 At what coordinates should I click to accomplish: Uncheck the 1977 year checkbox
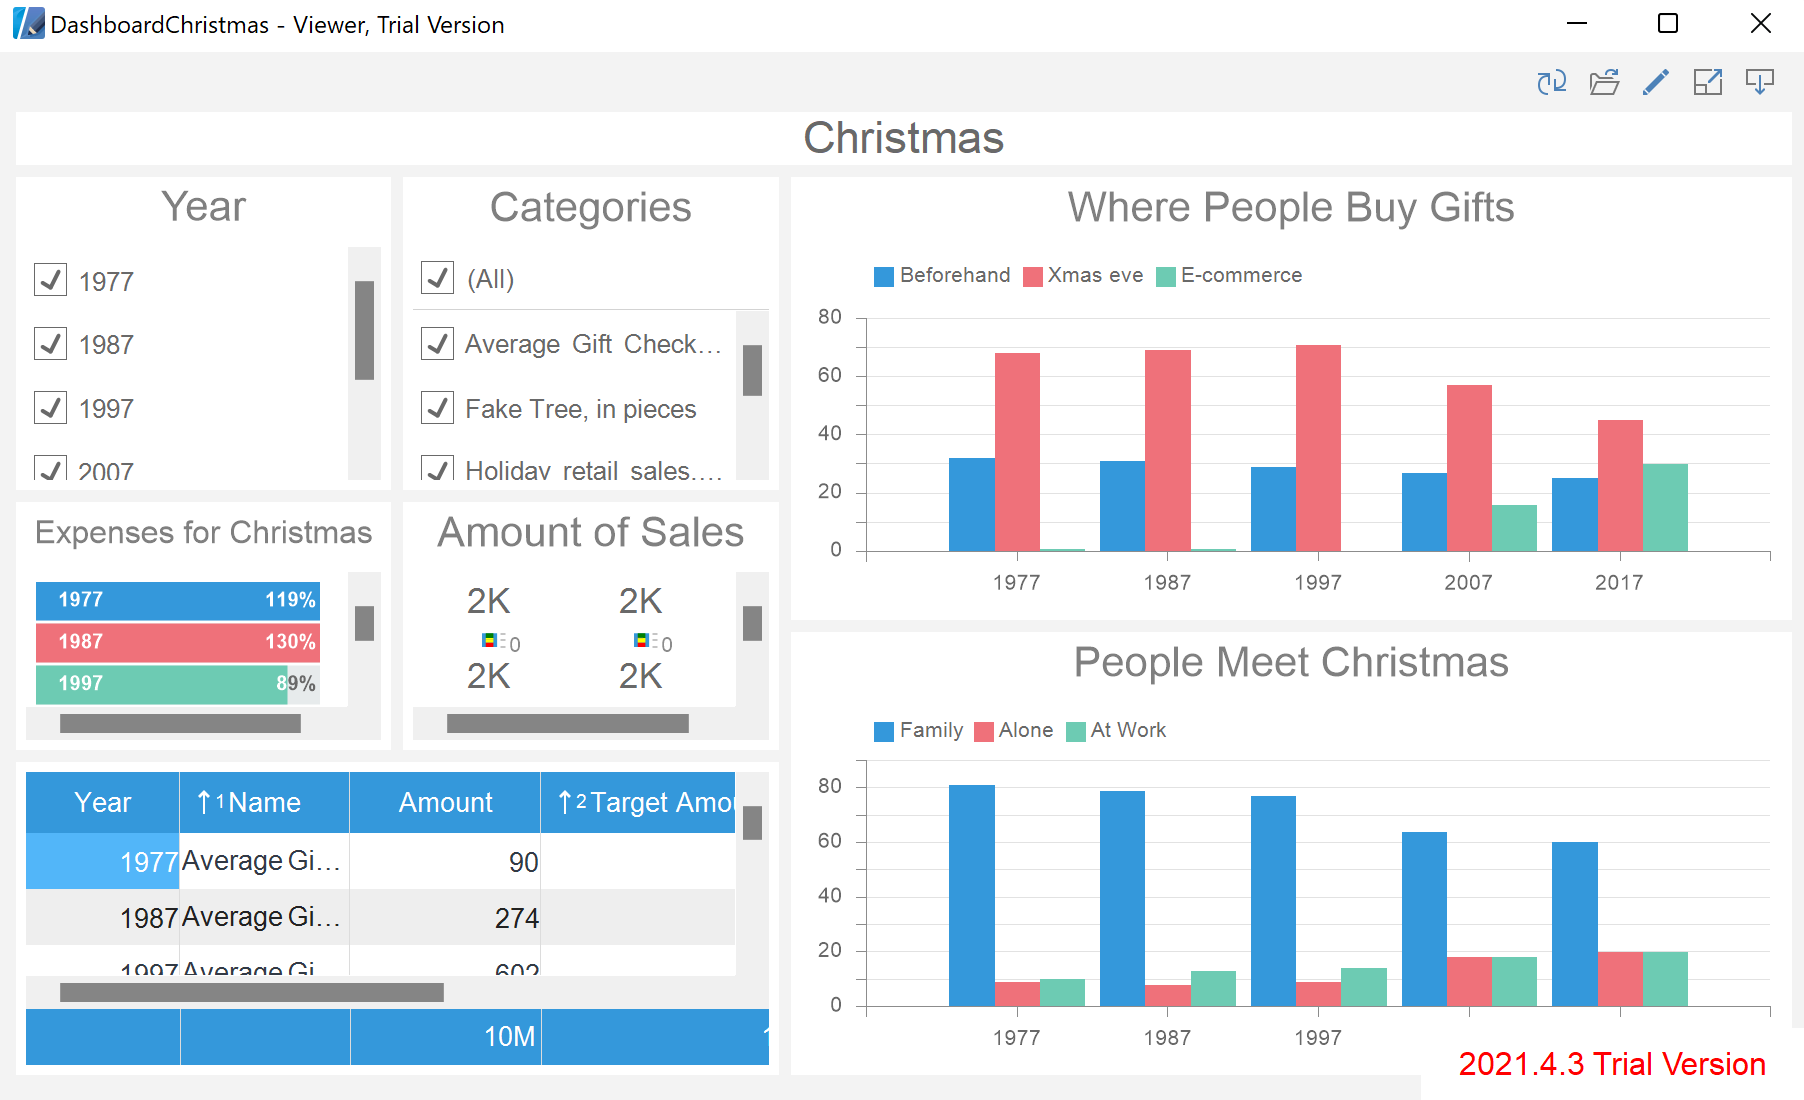(x=50, y=280)
